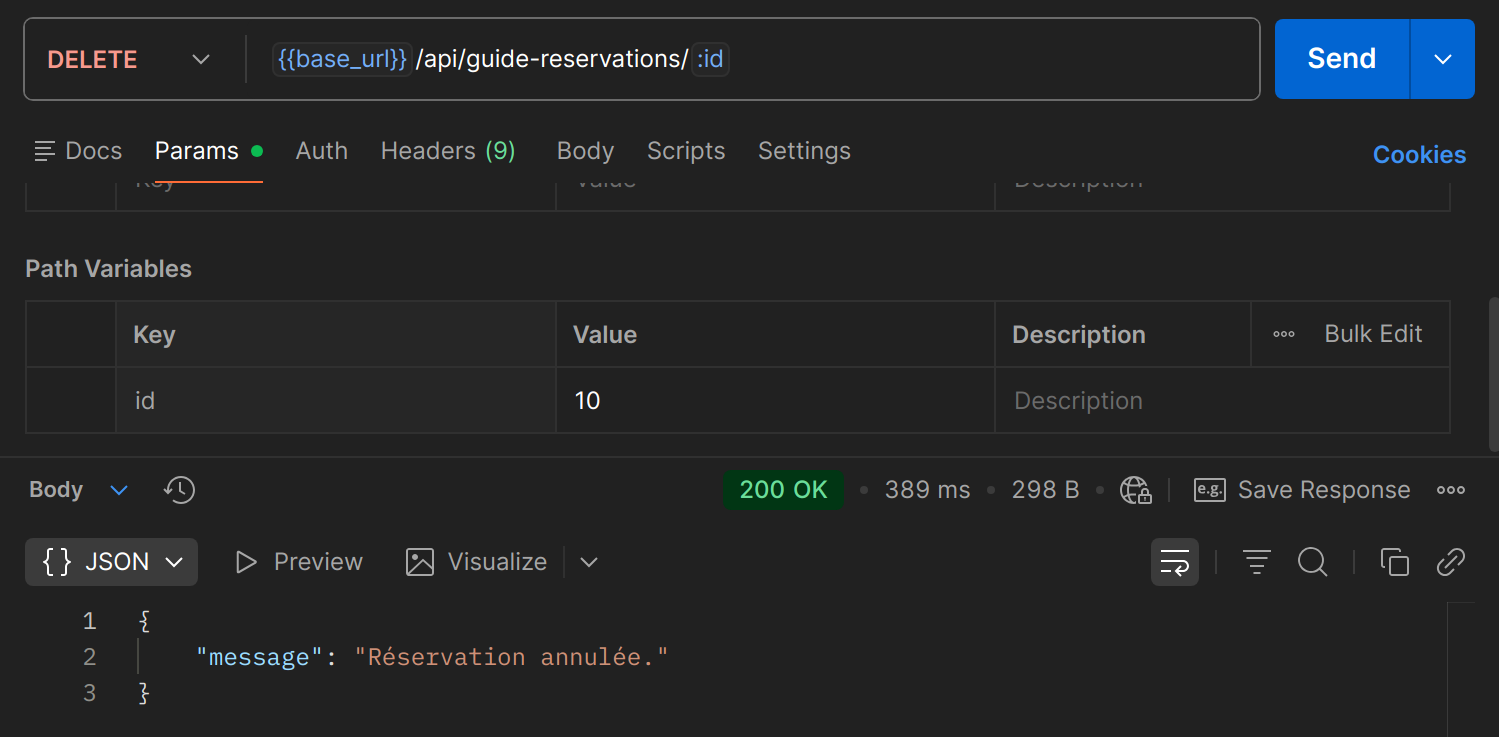Click line number 1 in response
Screen dimensions: 1499x737
coord(89,621)
